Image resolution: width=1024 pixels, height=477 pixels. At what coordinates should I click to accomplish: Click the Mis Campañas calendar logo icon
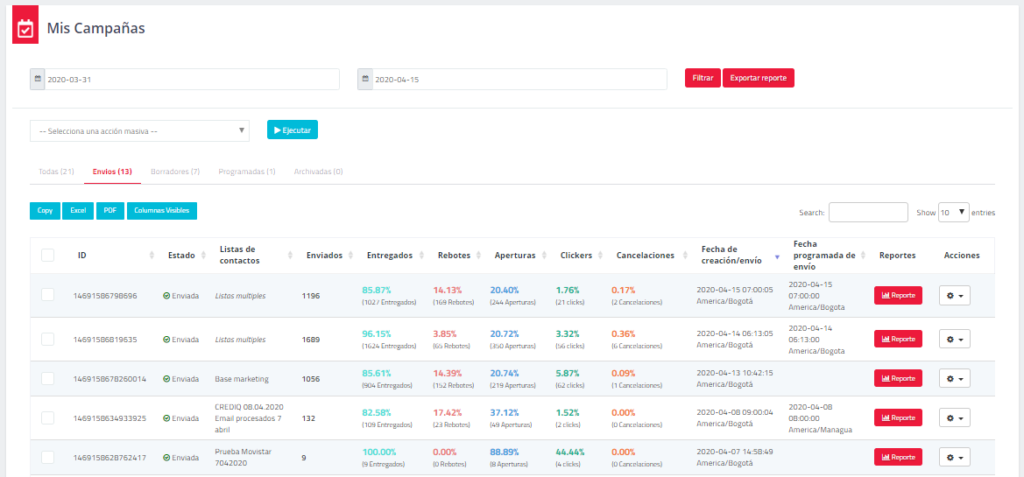(25, 28)
